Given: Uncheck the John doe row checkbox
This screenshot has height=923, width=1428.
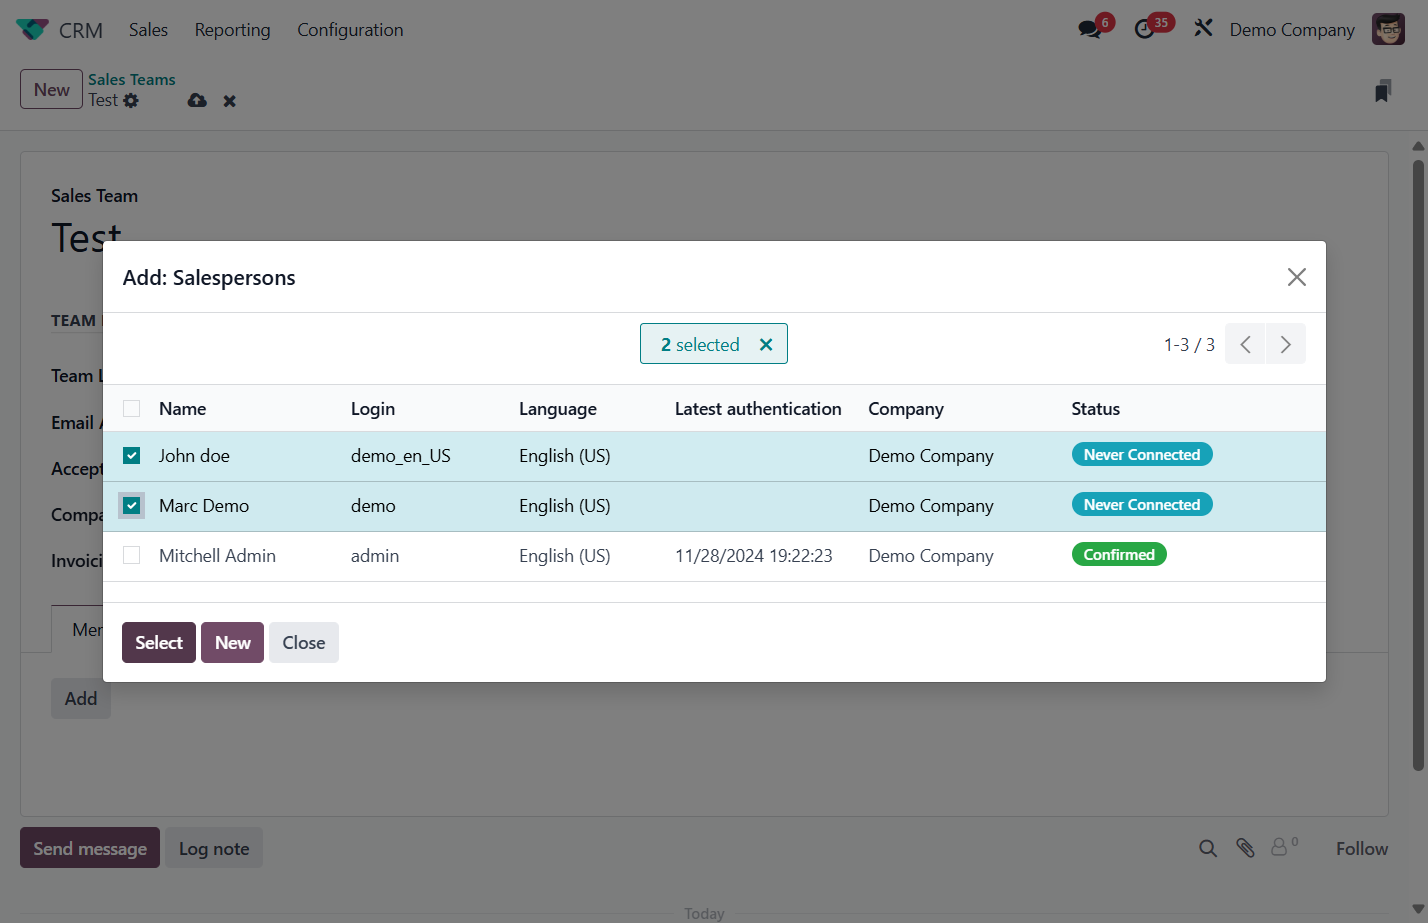Looking at the screenshot, I should point(131,455).
